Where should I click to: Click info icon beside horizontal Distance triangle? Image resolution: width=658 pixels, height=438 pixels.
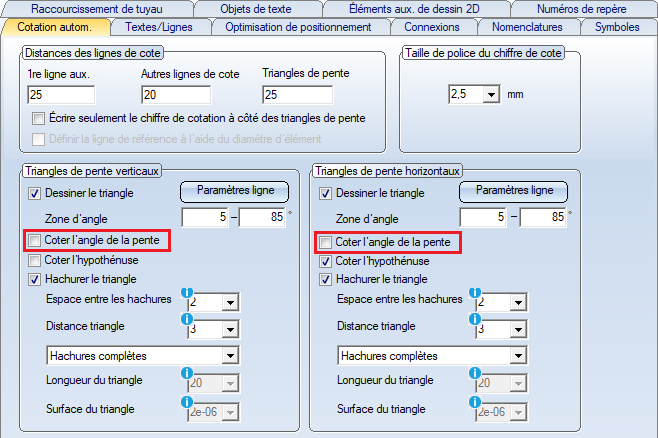475,319
